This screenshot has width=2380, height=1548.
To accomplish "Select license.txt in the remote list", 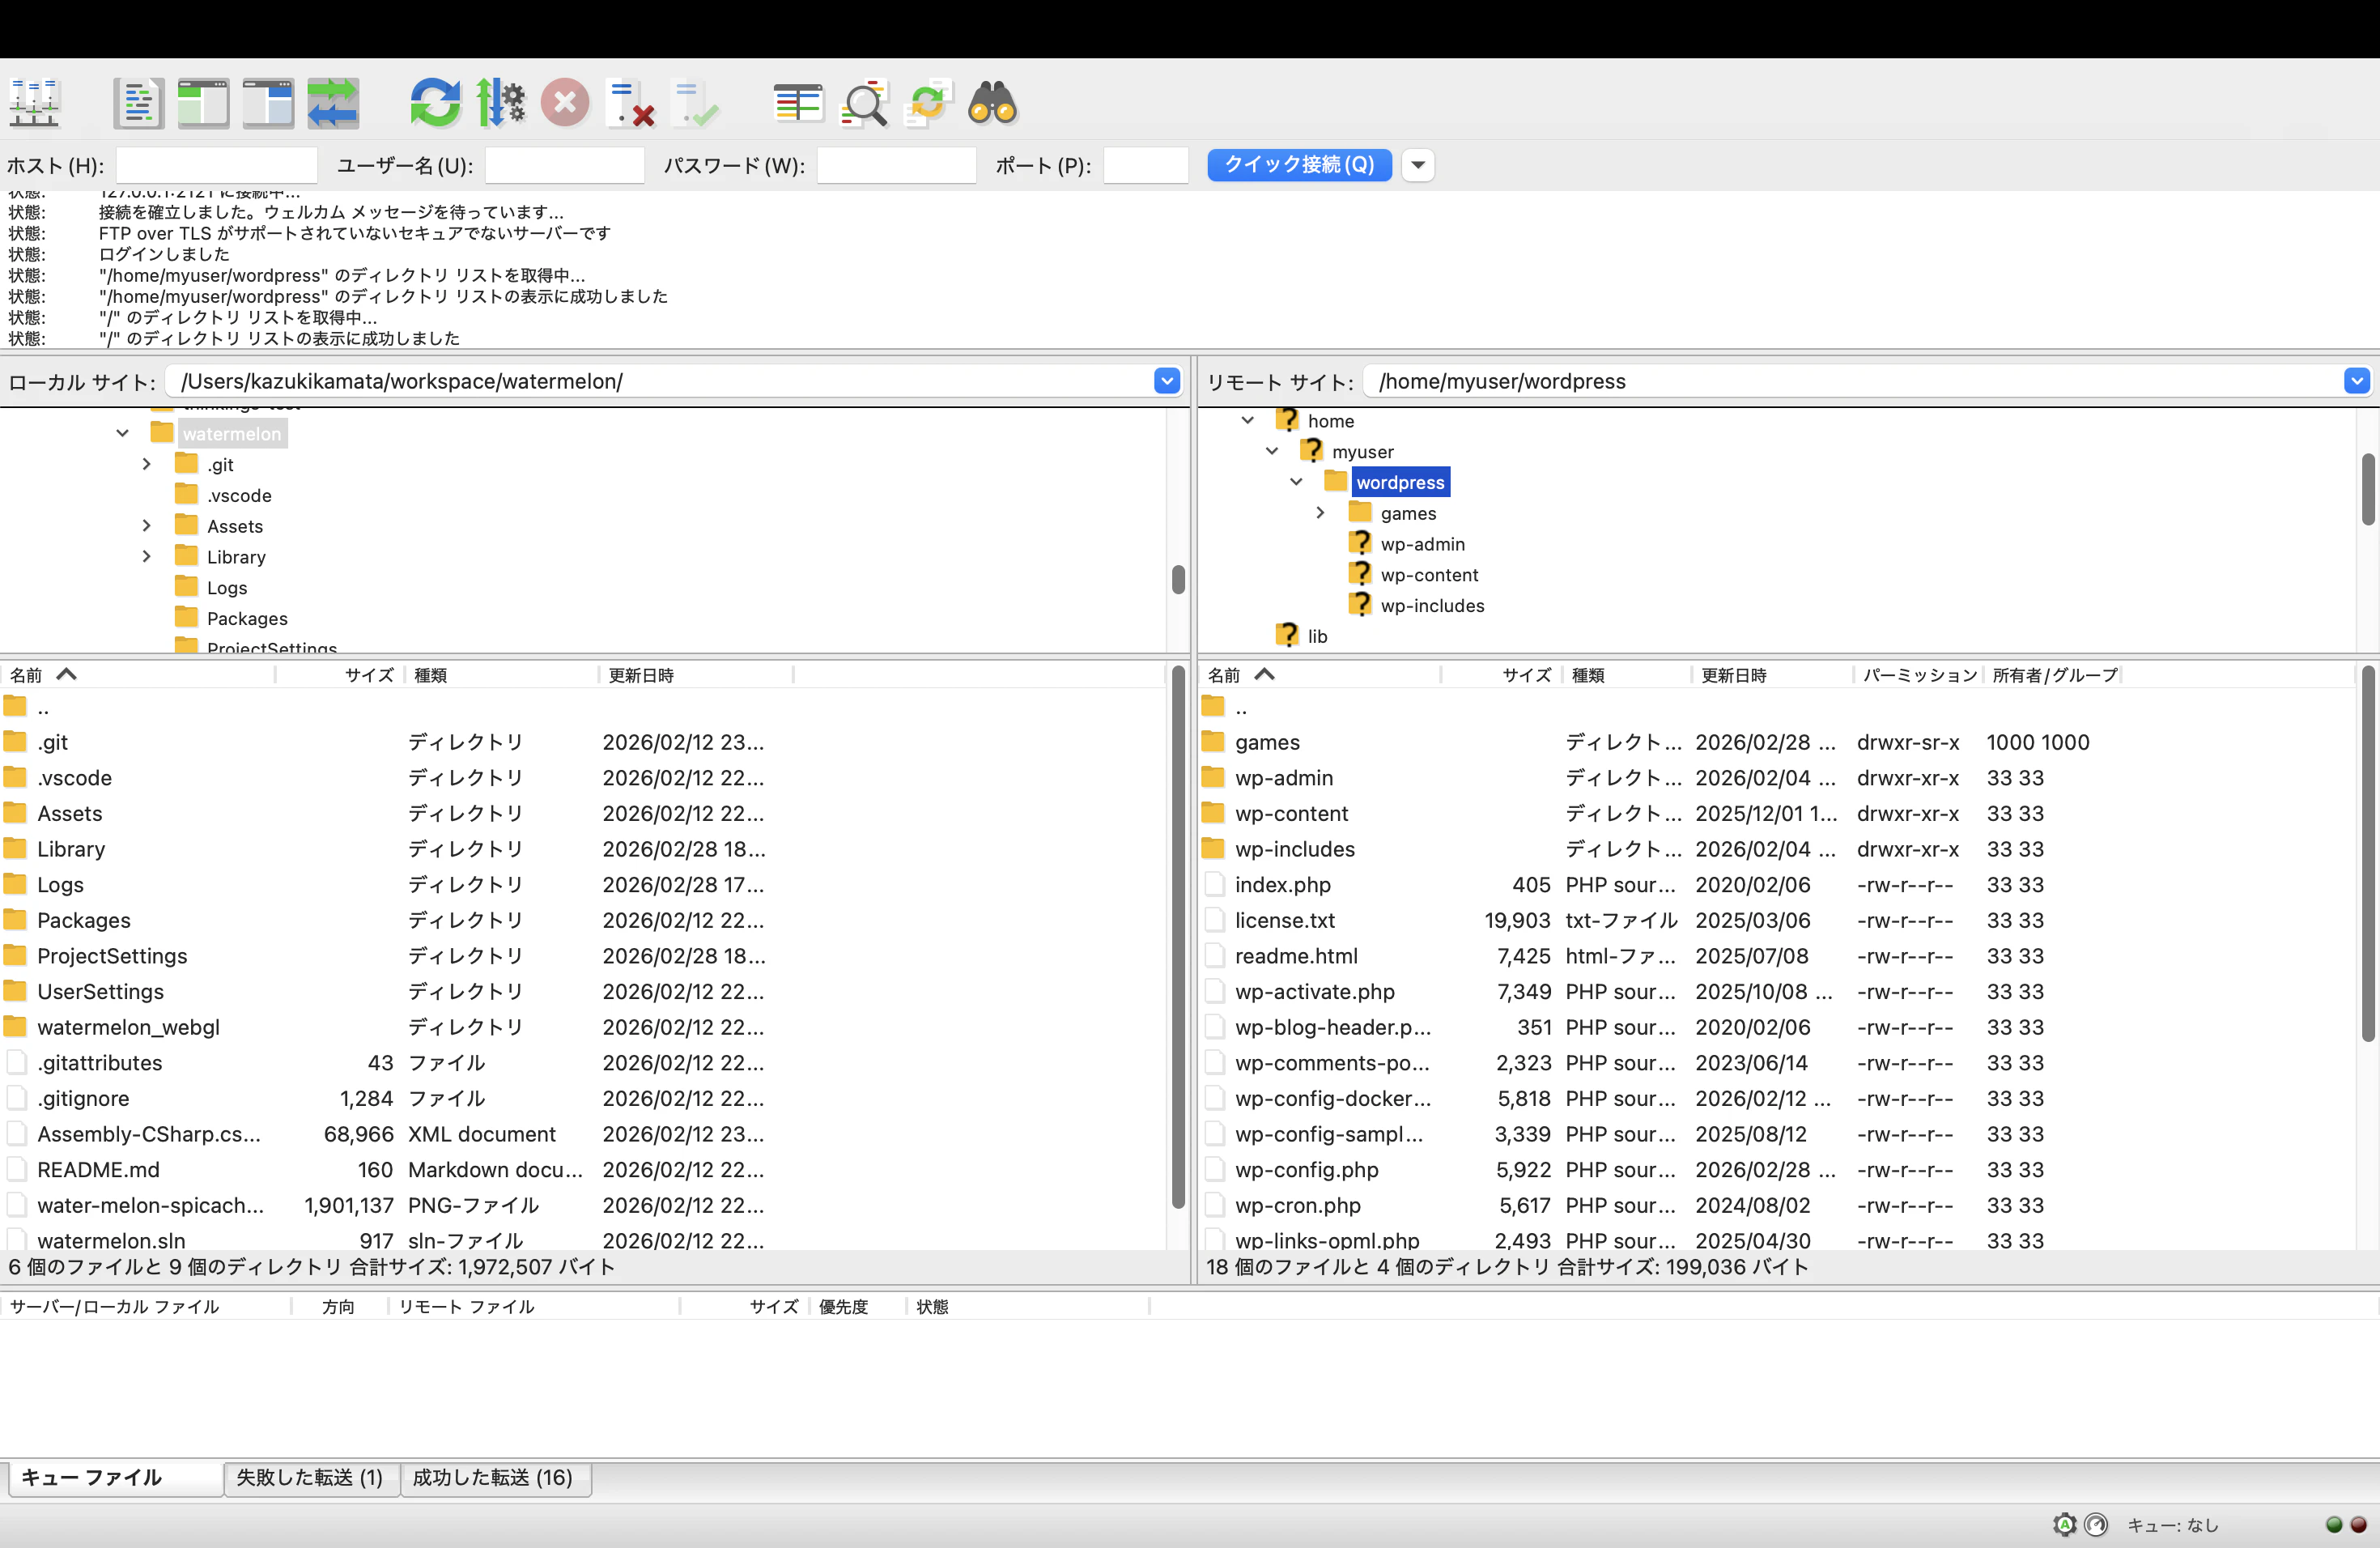I will [1284, 920].
